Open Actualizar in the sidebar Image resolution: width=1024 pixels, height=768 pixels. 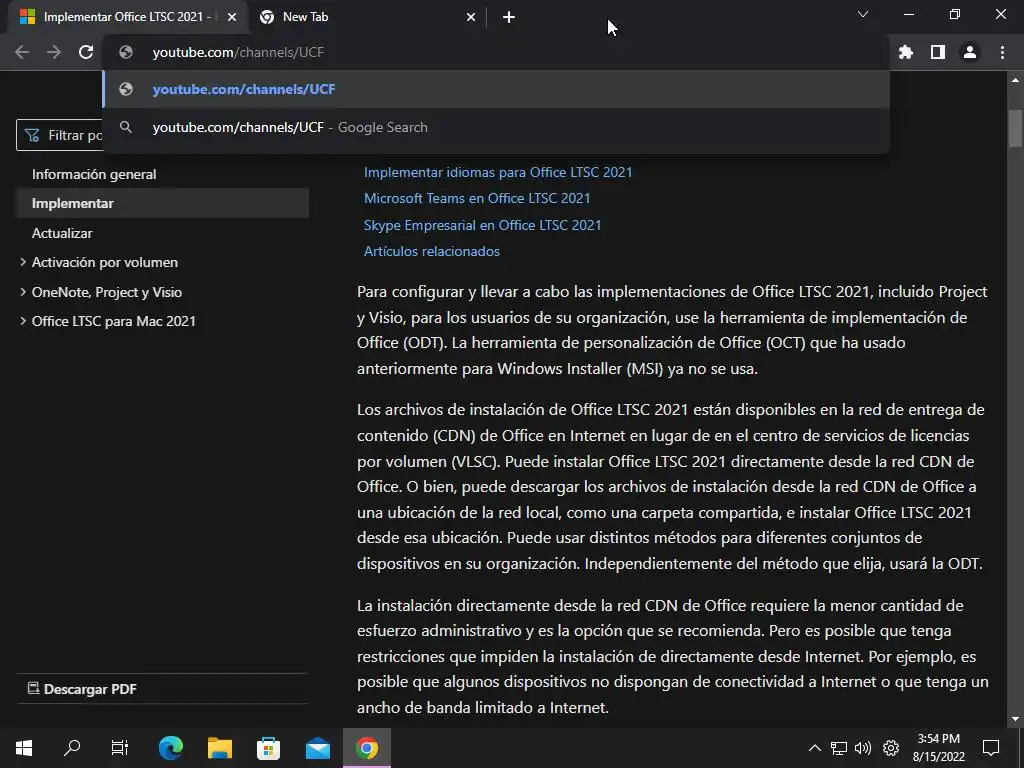coord(62,233)
